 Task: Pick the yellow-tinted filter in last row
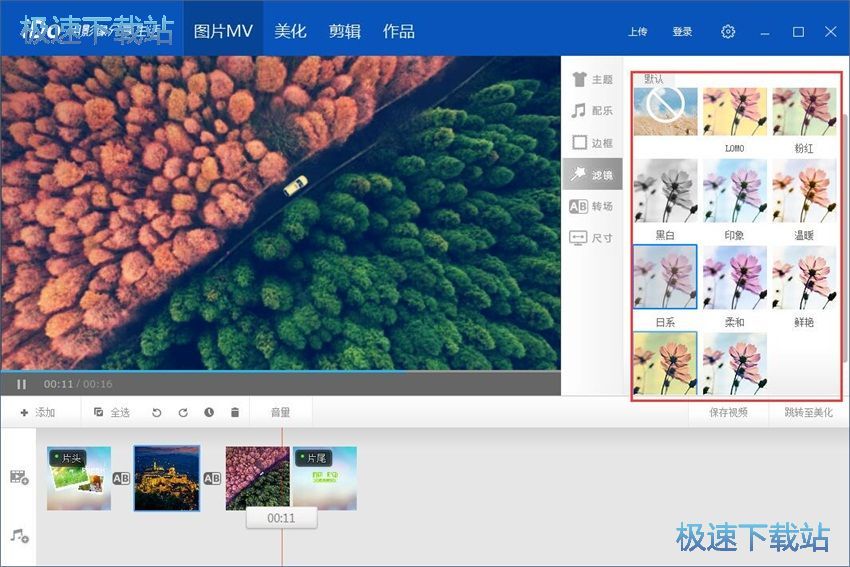665,363
